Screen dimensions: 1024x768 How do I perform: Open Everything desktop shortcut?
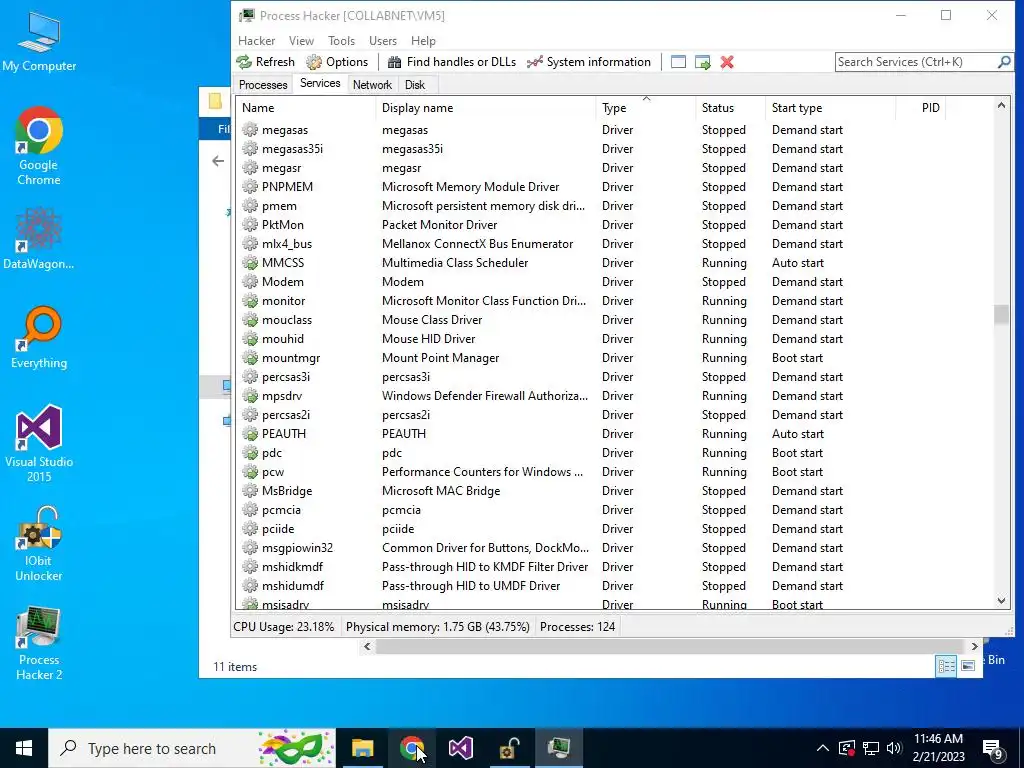point(39,338)
